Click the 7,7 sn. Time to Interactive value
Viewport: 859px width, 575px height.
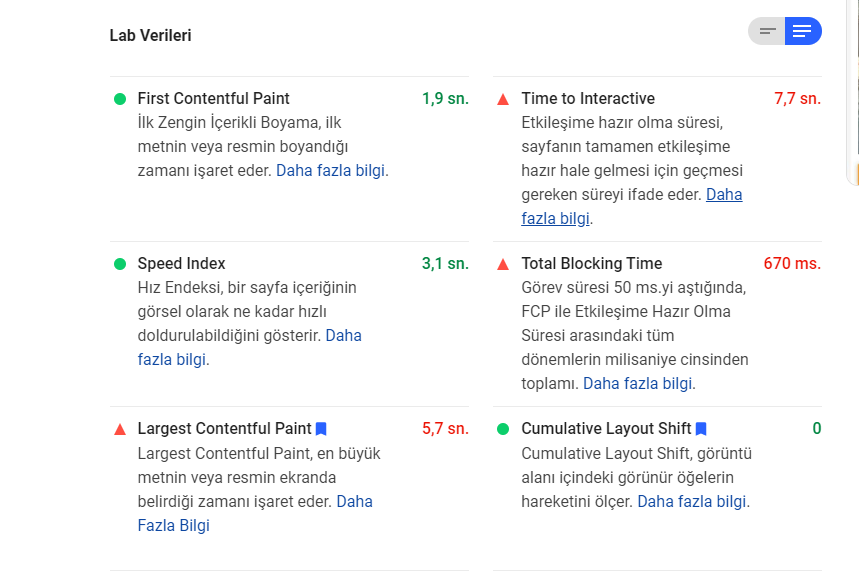[x=798, y=99]
